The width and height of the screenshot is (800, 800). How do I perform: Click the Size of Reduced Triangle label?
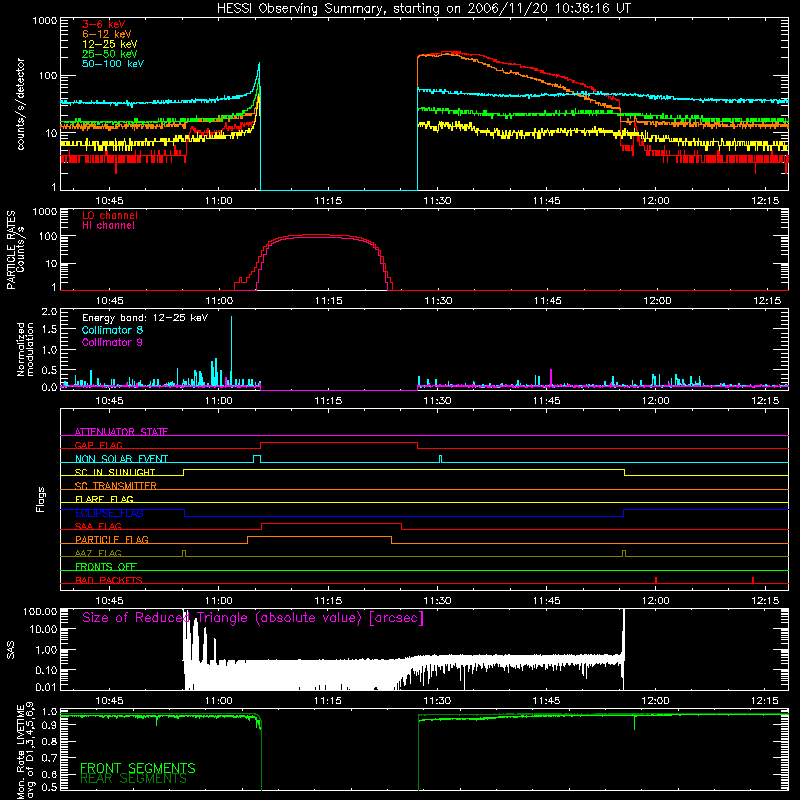pyautogui.click(x=253, y=618)
